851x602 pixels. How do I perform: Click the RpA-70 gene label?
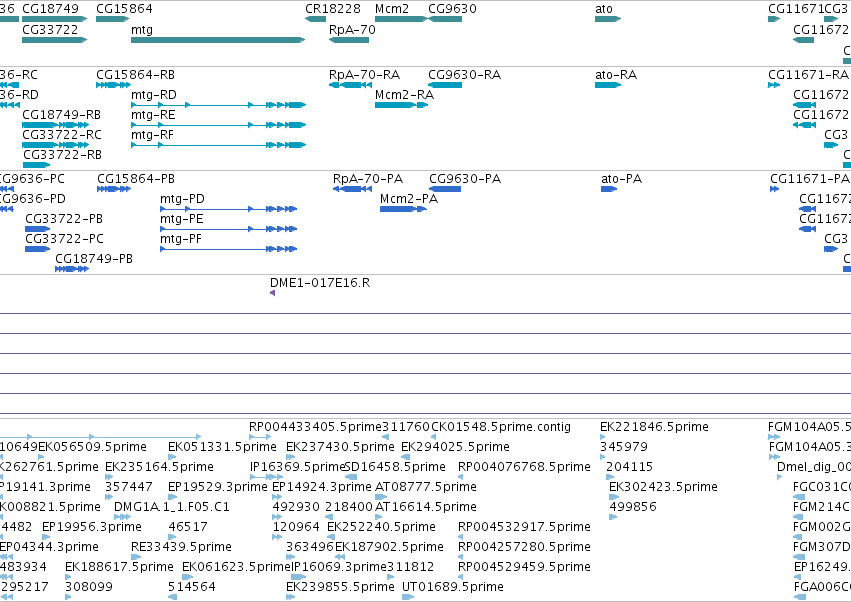click(352, 29)
